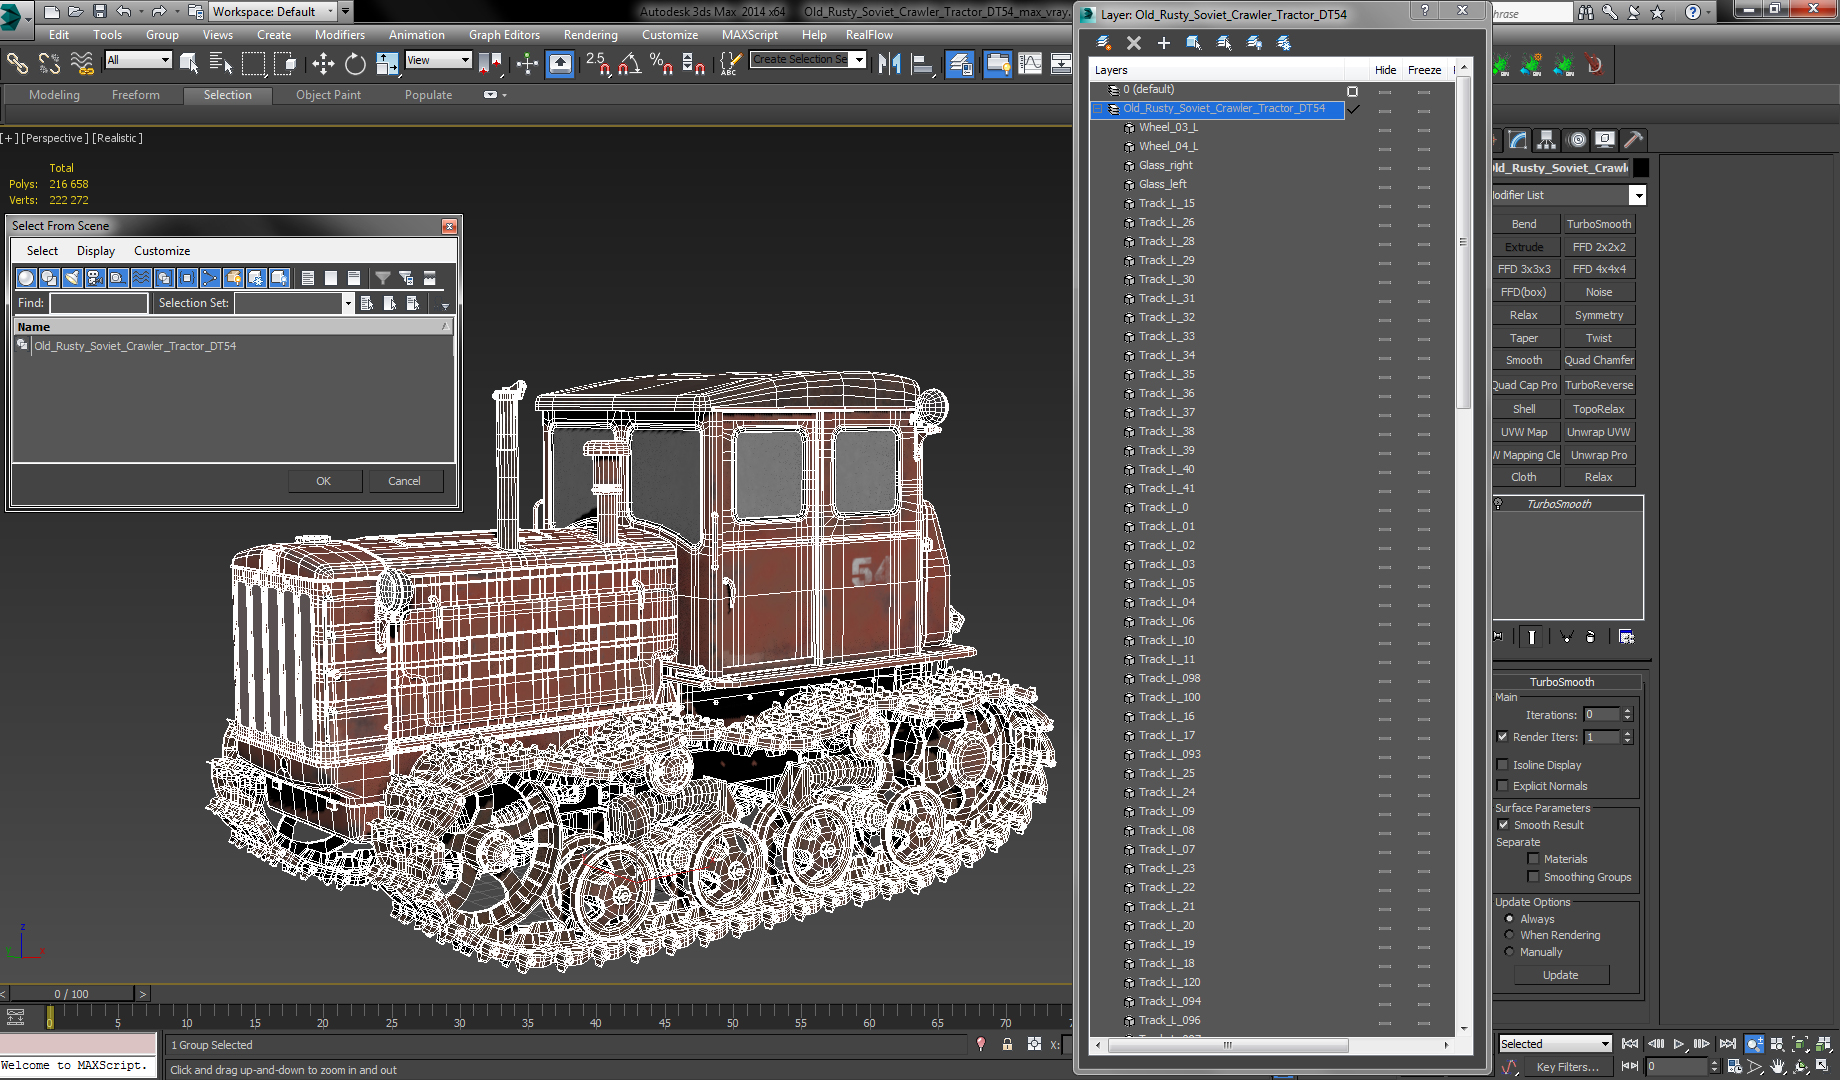This screenshot has height=1080, width=1840.
Task: Toggle Smooth Result checkbox
Action: [x=1503, y=825]
